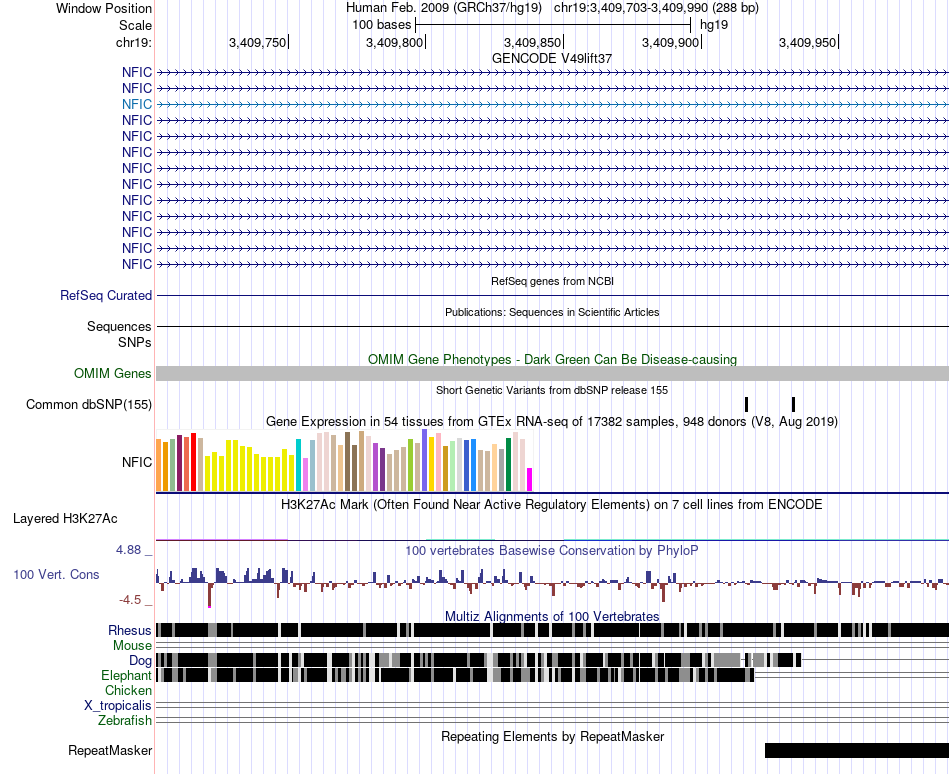Image resolution: width=950 pixels, height=774 pixels.
Task: Click the Window Position label
Action: click(104, 8)
